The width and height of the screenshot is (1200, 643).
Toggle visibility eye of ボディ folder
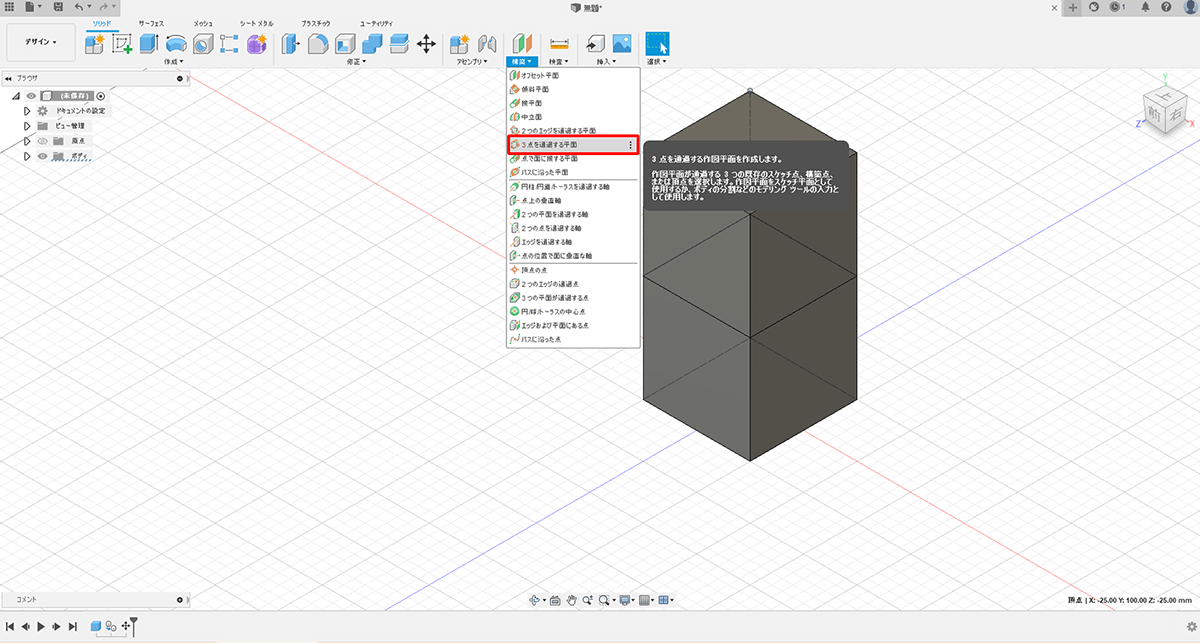pyautogui.click(x=43, y=156)
